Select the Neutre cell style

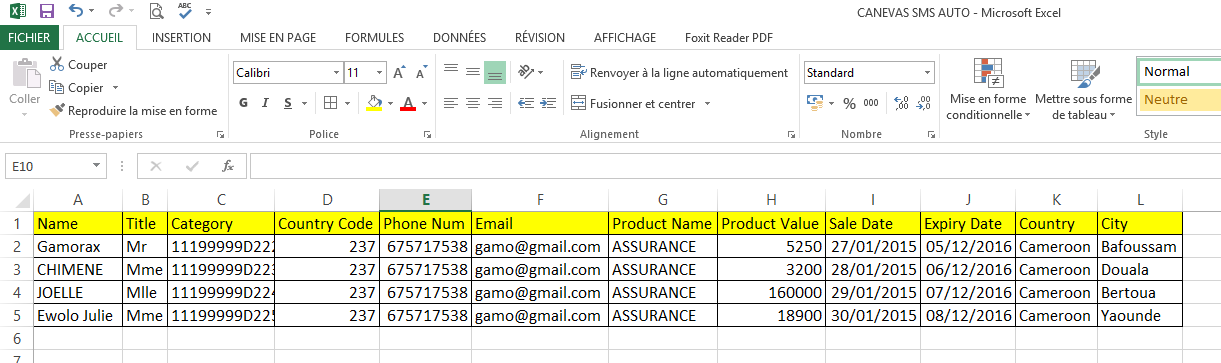pos(1180,99)
